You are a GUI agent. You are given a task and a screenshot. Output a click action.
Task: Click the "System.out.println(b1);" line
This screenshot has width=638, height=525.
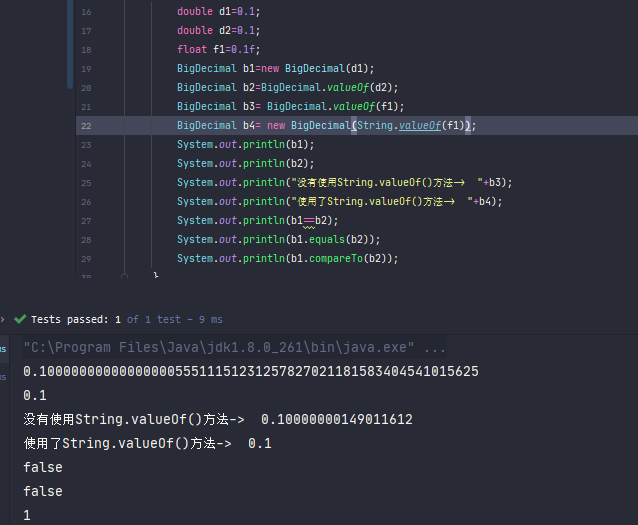pos(246,144)
